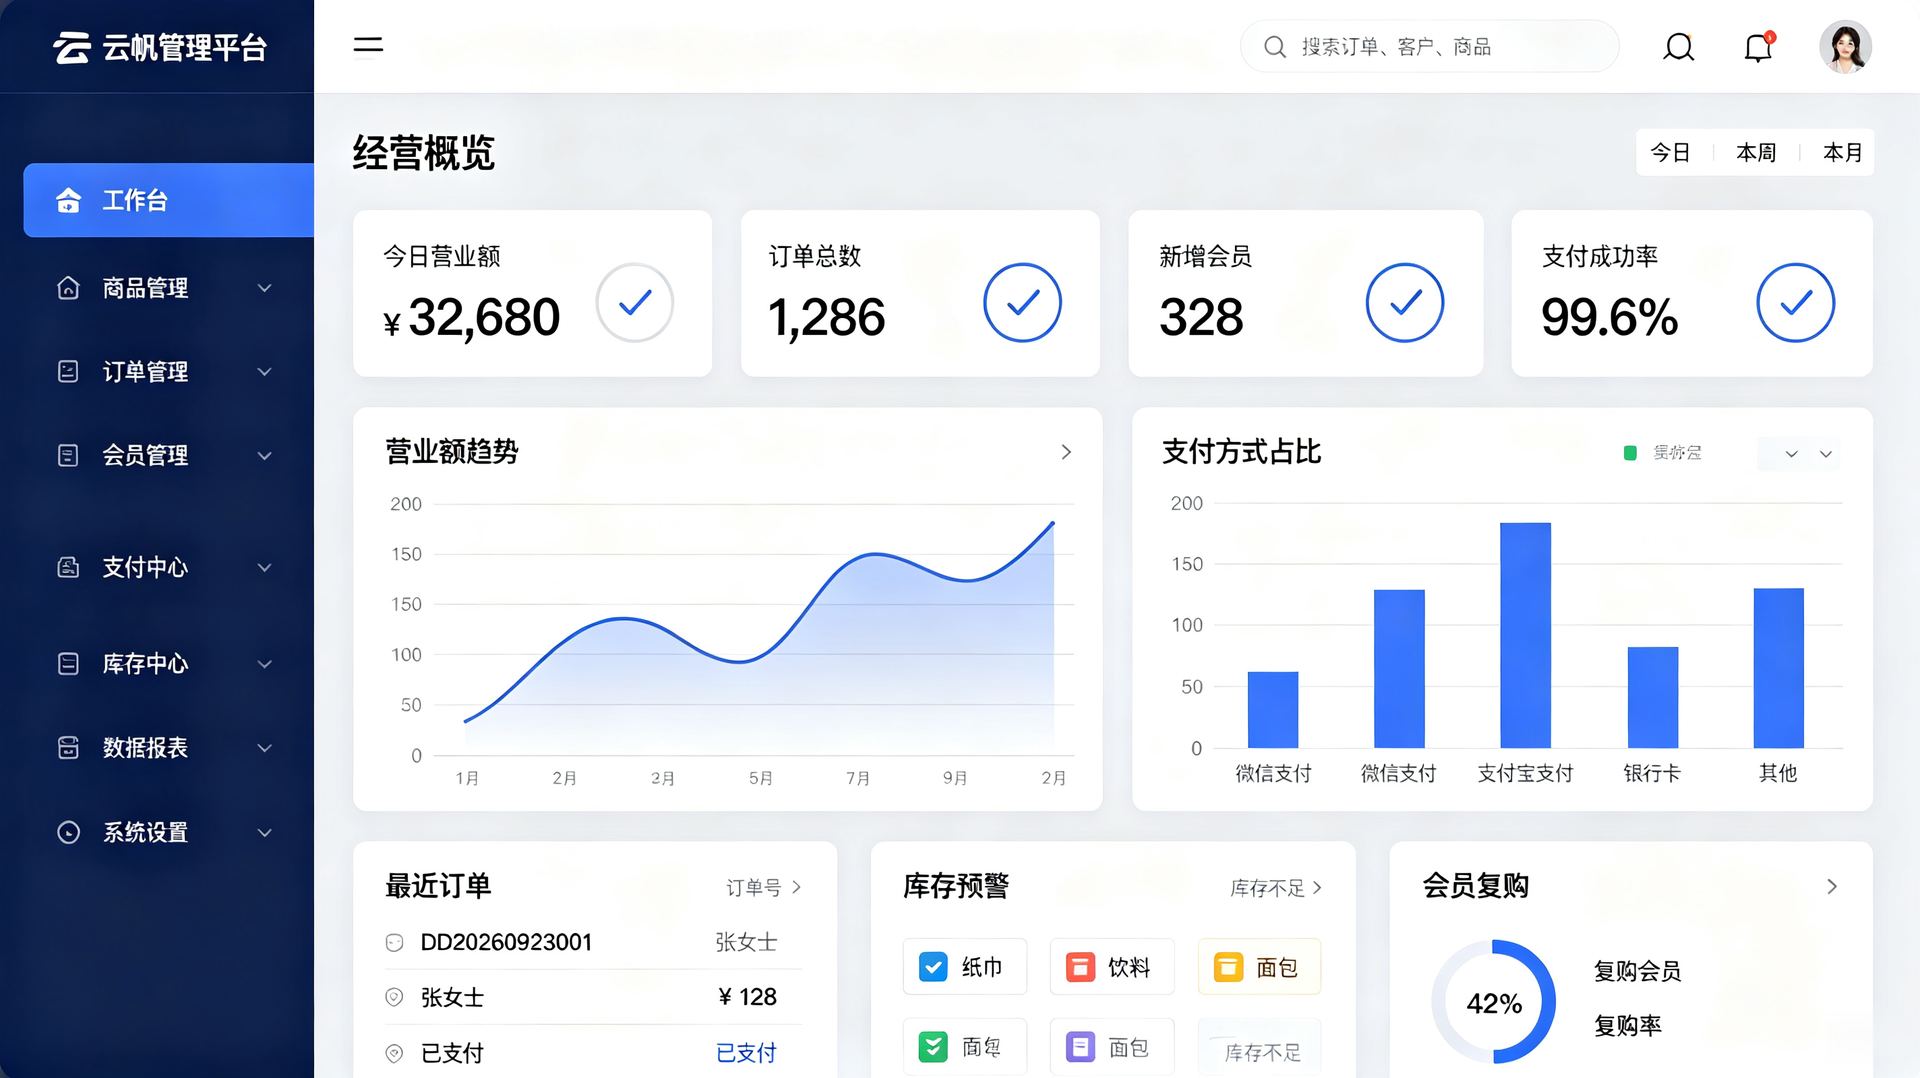Select the 本月 time range tab
1920x1078 pixels.
(x=1842, y=153)
